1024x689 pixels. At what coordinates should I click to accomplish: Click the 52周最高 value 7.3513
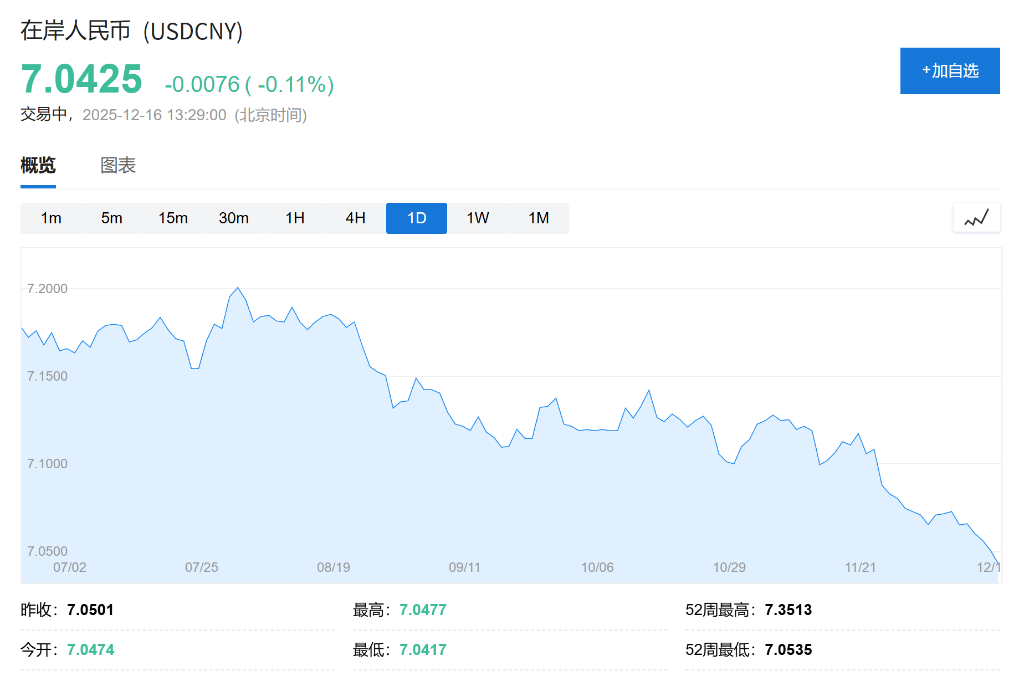[788, 609]
